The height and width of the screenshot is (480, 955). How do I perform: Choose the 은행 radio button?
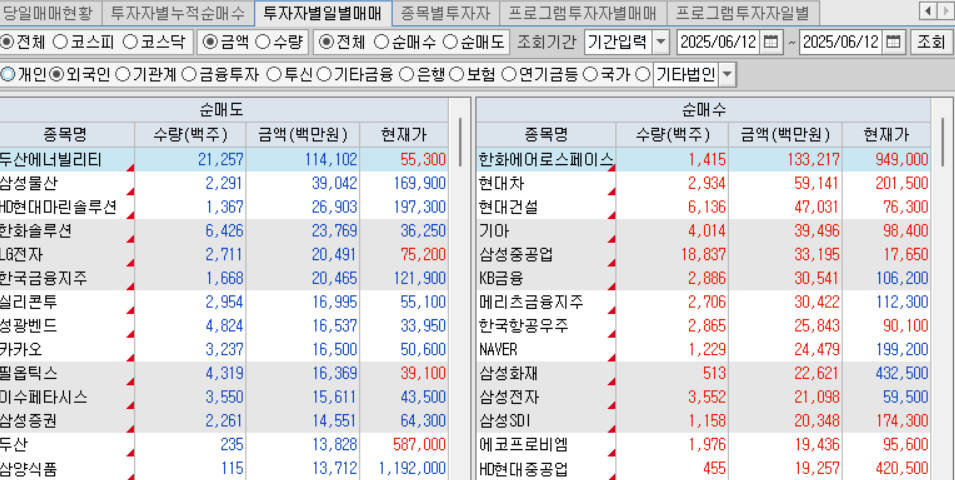tap(406, 75)
